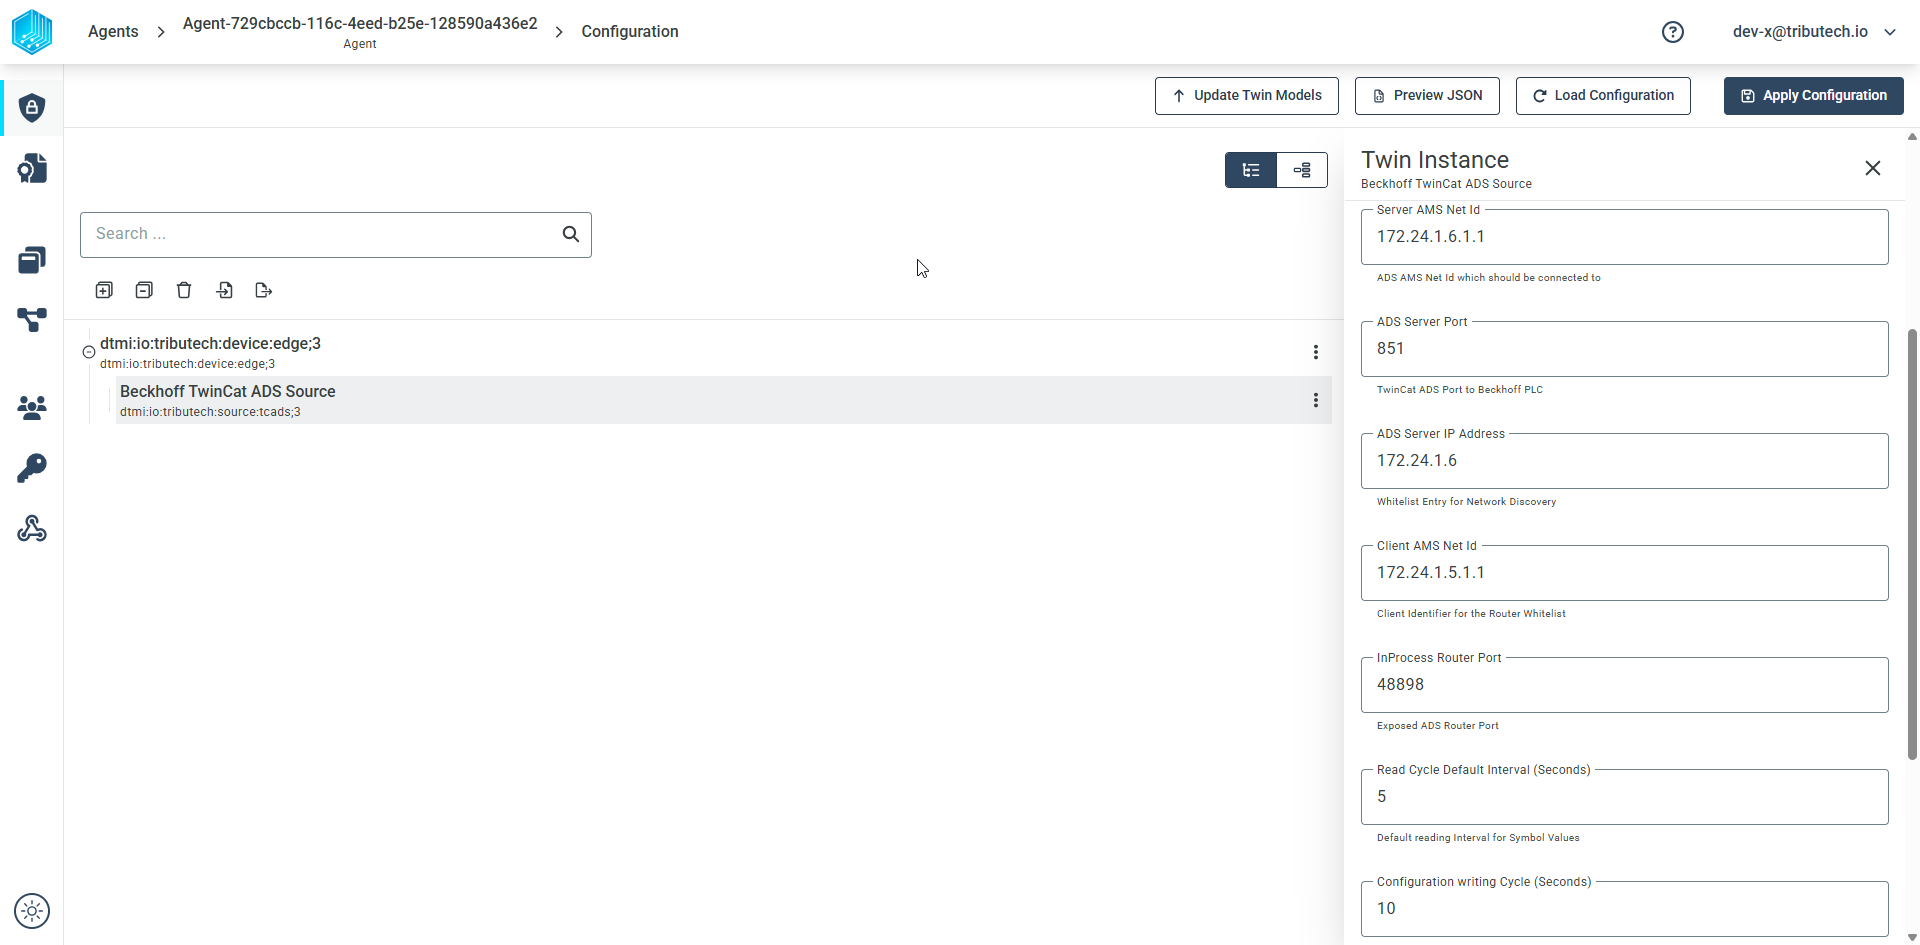
Task: Click the Preview JSON button
Action: click(1427, 96)
